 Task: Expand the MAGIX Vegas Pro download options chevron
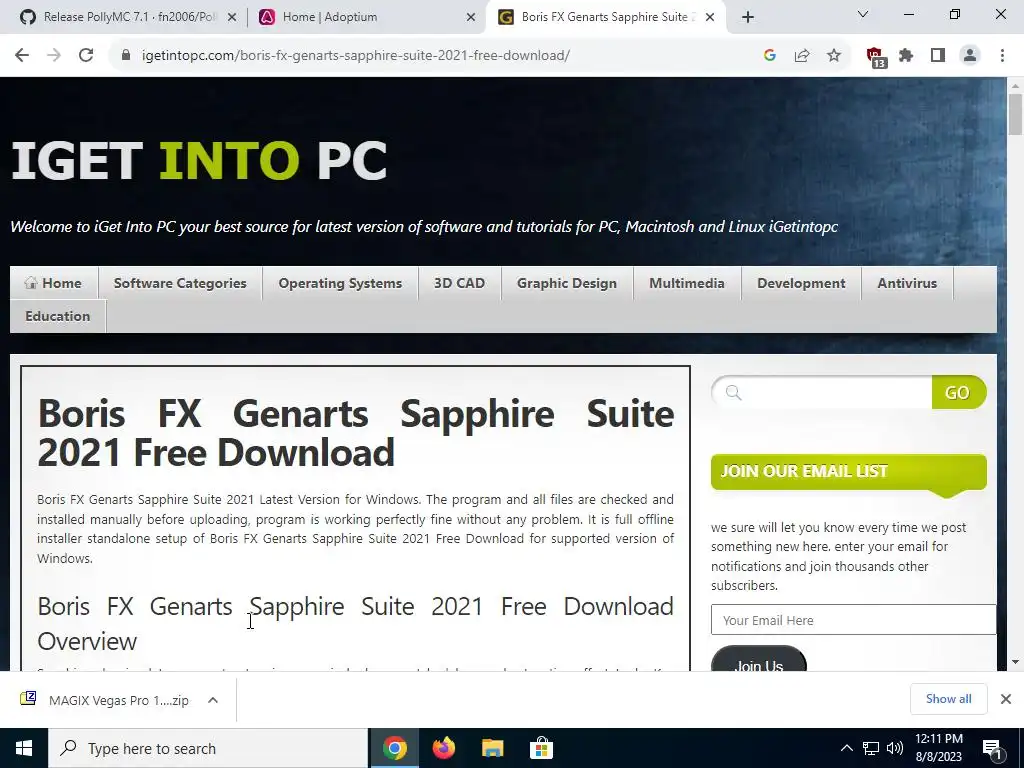point(213,700)
